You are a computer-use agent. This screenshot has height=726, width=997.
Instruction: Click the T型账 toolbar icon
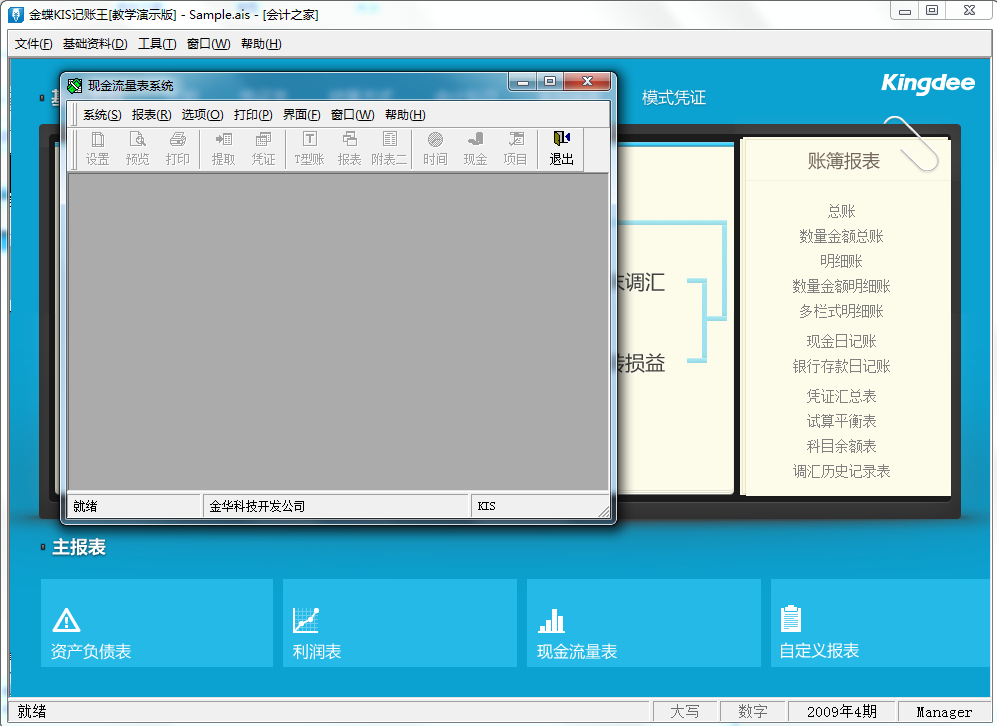[309, 149]
